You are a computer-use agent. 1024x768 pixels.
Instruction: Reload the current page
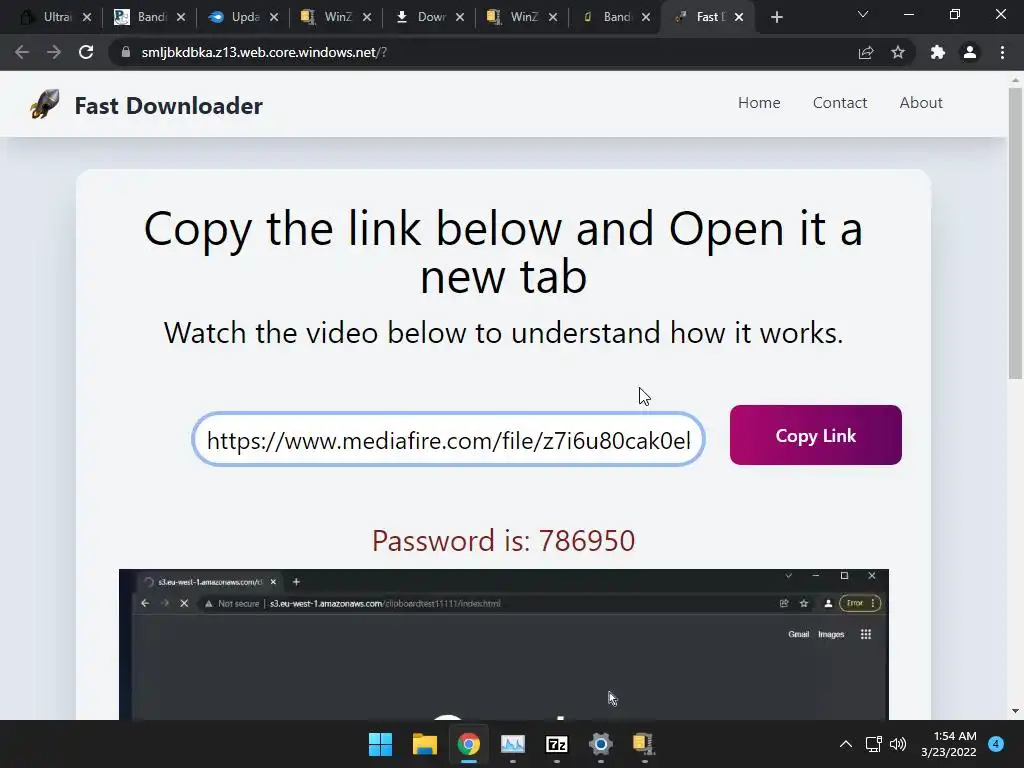(86, 52)
